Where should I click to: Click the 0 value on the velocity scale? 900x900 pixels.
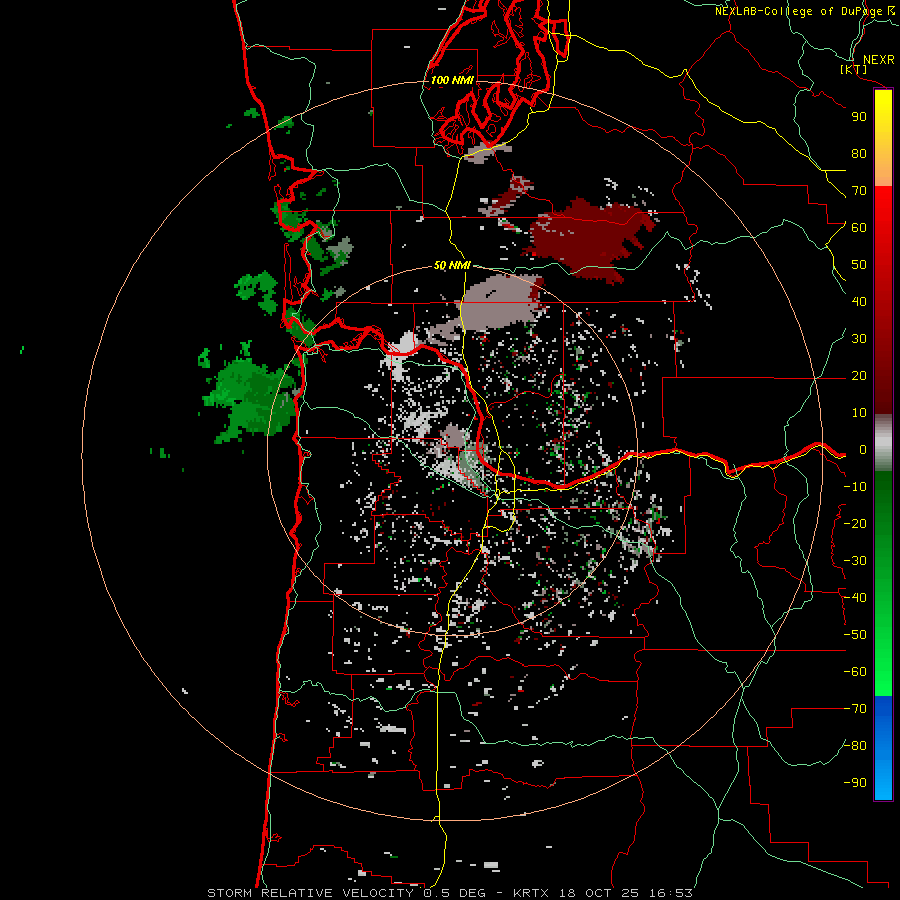point(863,450)
